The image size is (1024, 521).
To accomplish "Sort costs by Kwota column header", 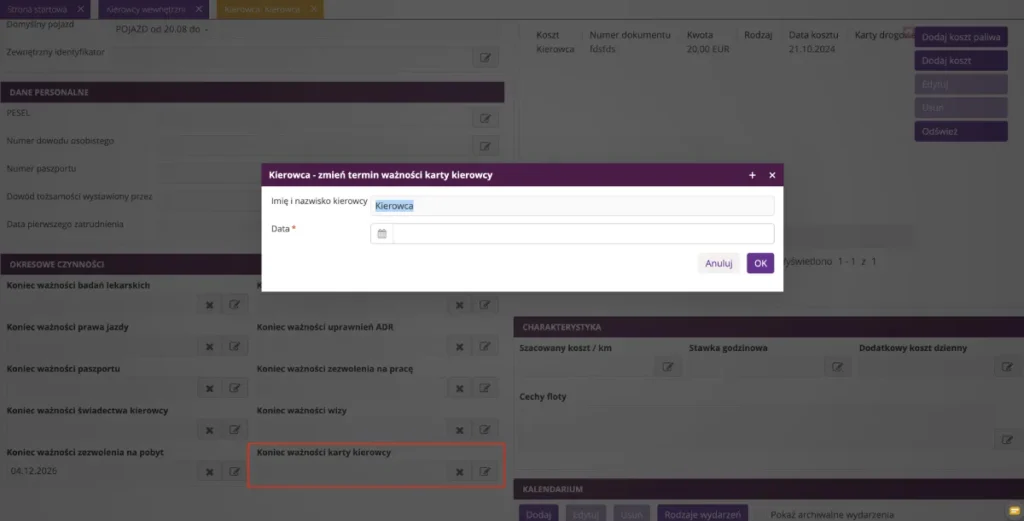I will coord(699,35).
